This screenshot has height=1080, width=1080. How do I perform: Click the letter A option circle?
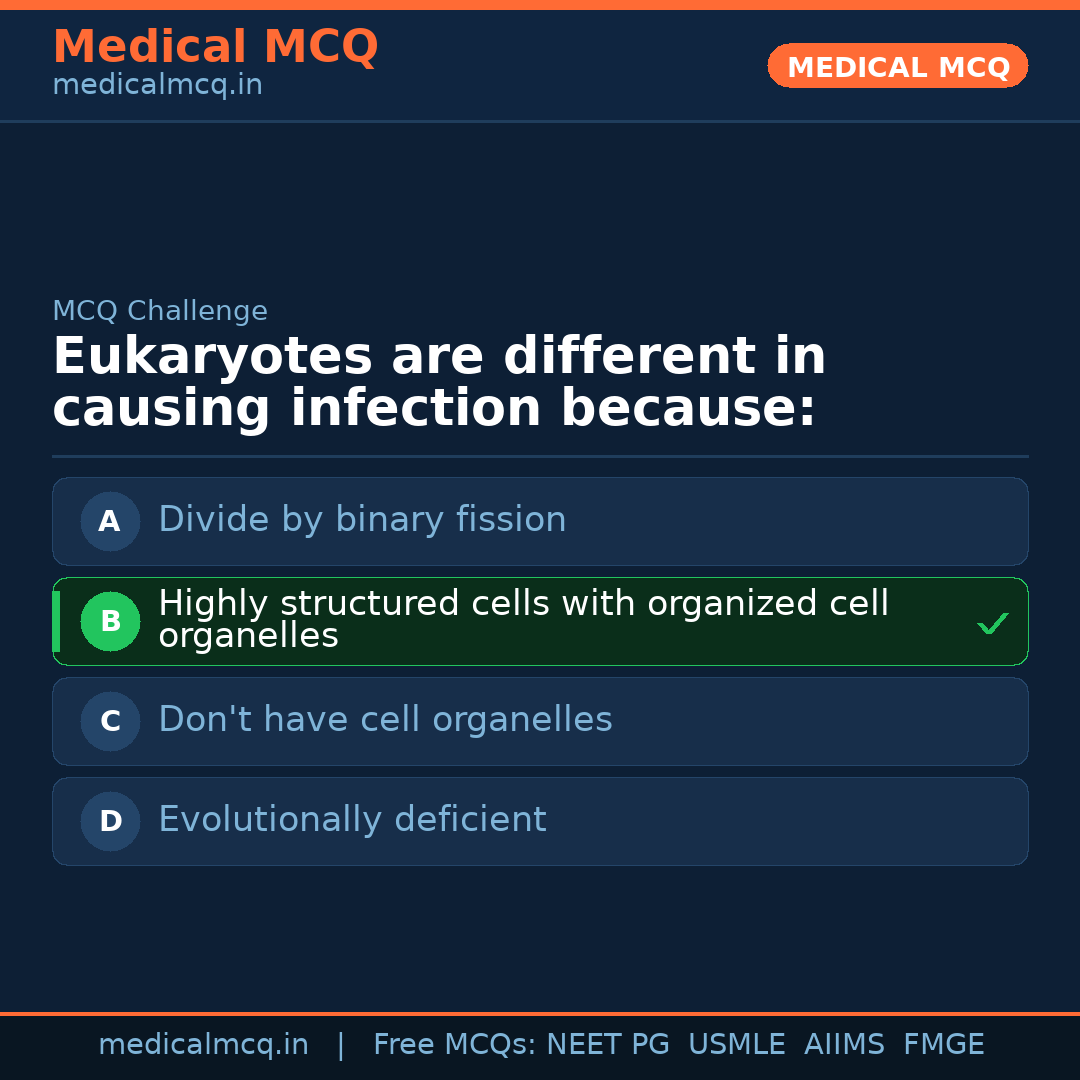(x=110, y=521)
